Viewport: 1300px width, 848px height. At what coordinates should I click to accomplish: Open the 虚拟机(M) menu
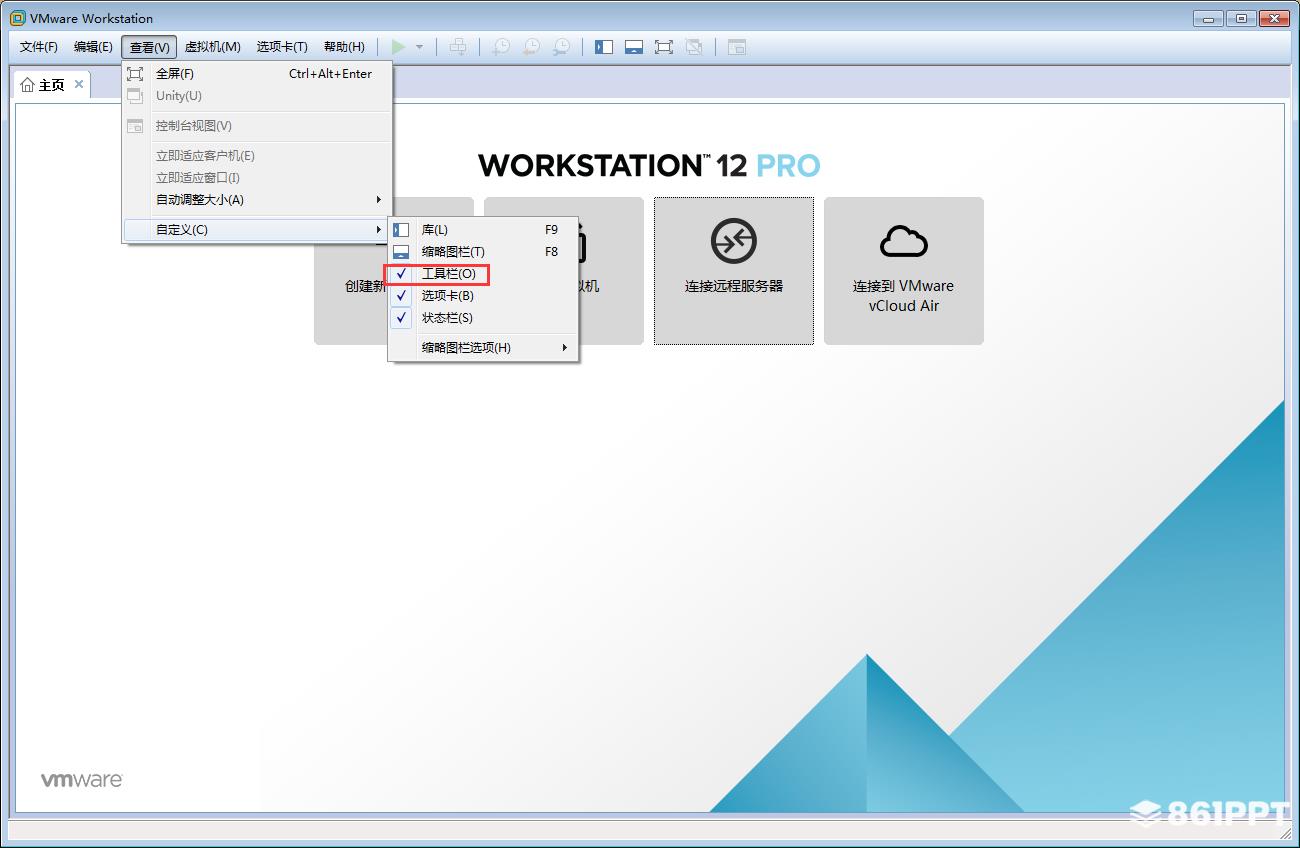click(213, 47)
